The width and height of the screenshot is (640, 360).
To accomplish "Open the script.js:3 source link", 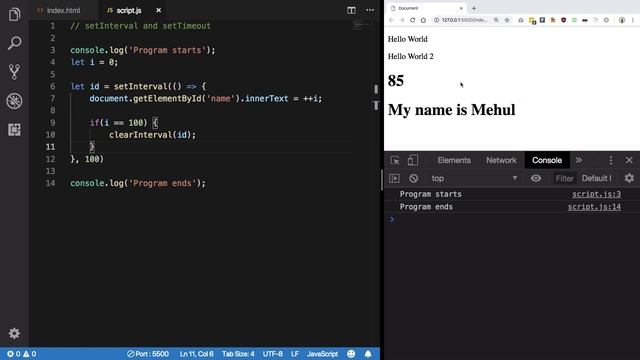I will 596,194.
